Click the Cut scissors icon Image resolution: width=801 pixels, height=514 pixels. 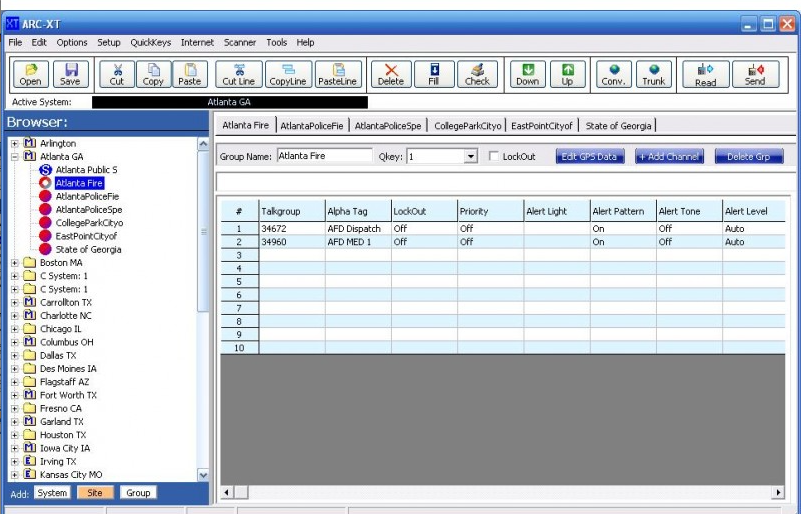point(117,69)
